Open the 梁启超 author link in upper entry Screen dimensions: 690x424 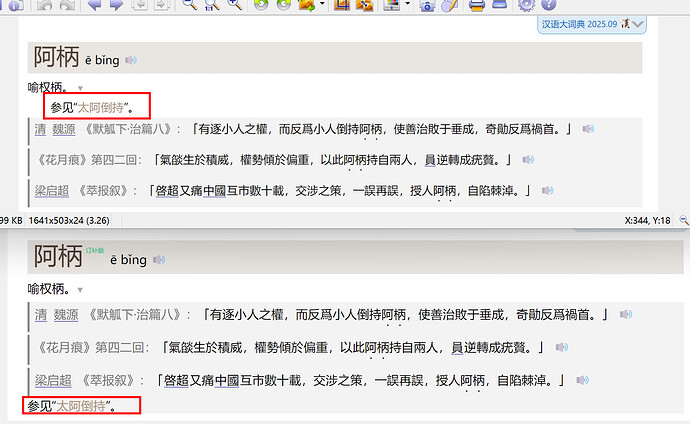[x=52, y=191]
